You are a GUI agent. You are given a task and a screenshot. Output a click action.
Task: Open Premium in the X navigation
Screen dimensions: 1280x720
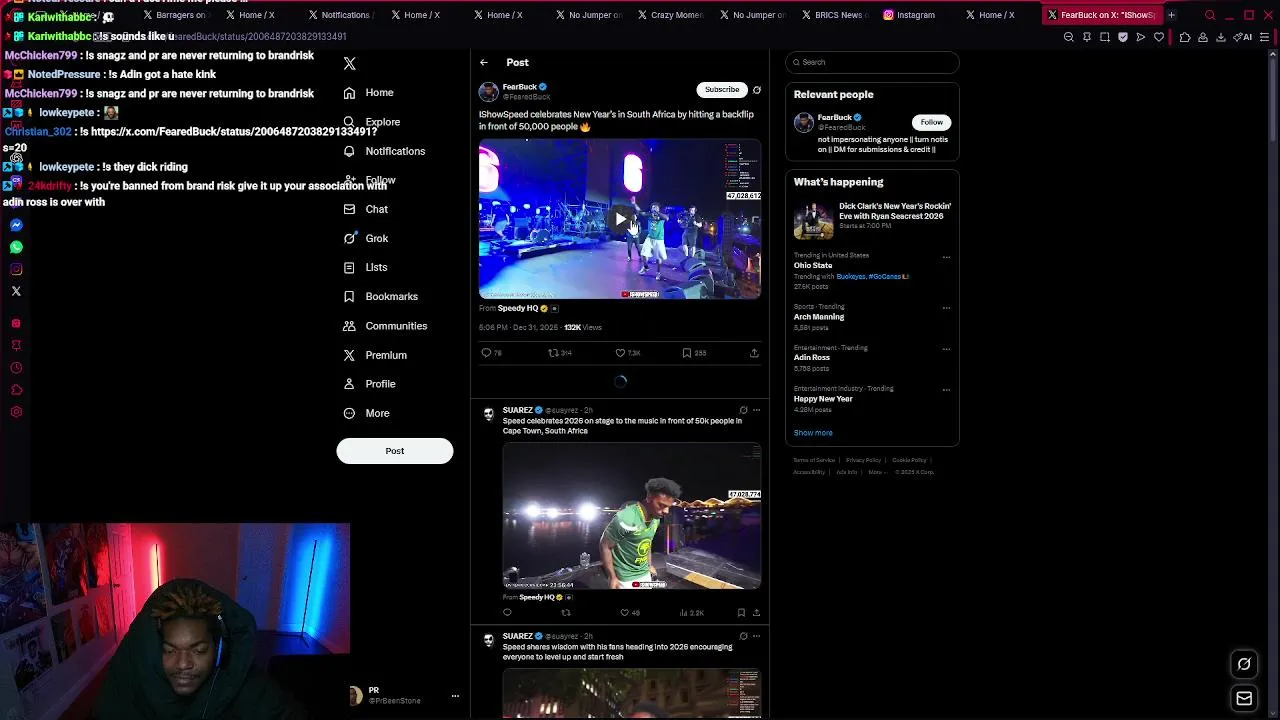375,355
